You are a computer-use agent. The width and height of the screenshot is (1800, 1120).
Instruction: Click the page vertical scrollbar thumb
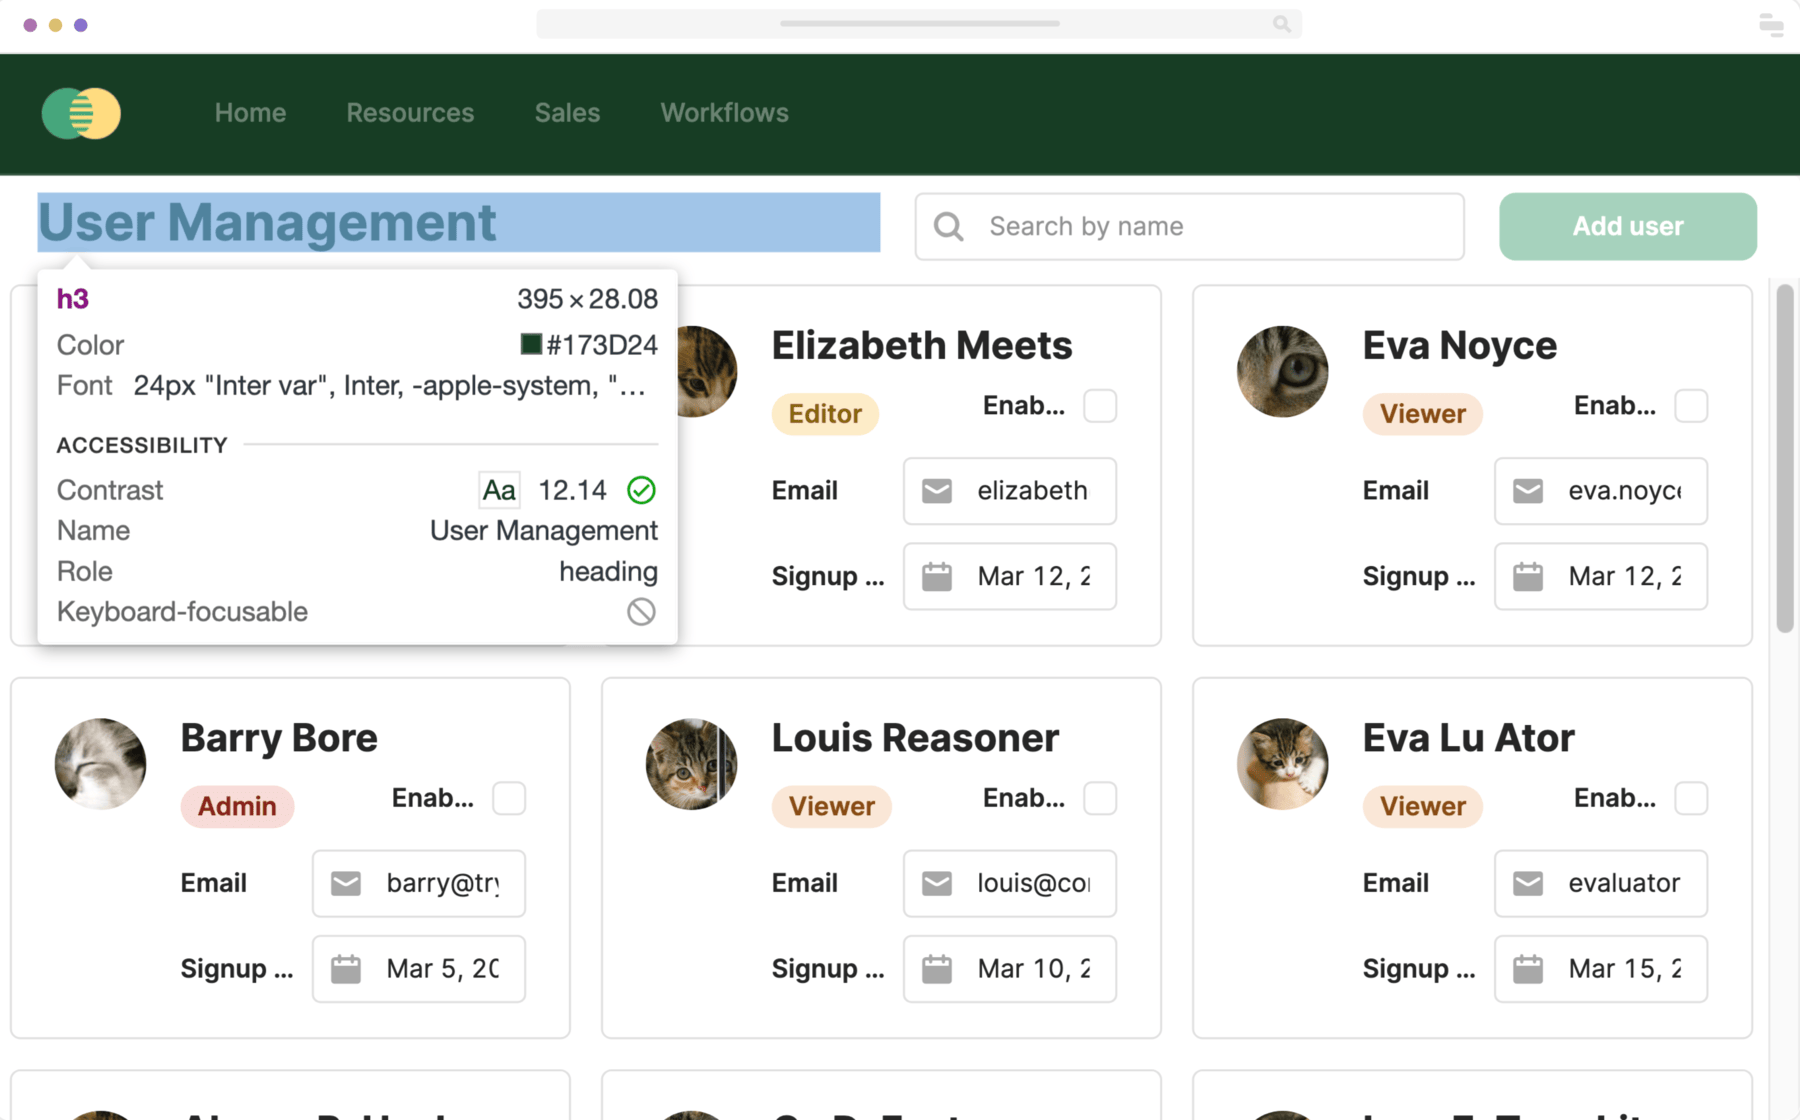pyautogui.click(x=1784, y=458)
